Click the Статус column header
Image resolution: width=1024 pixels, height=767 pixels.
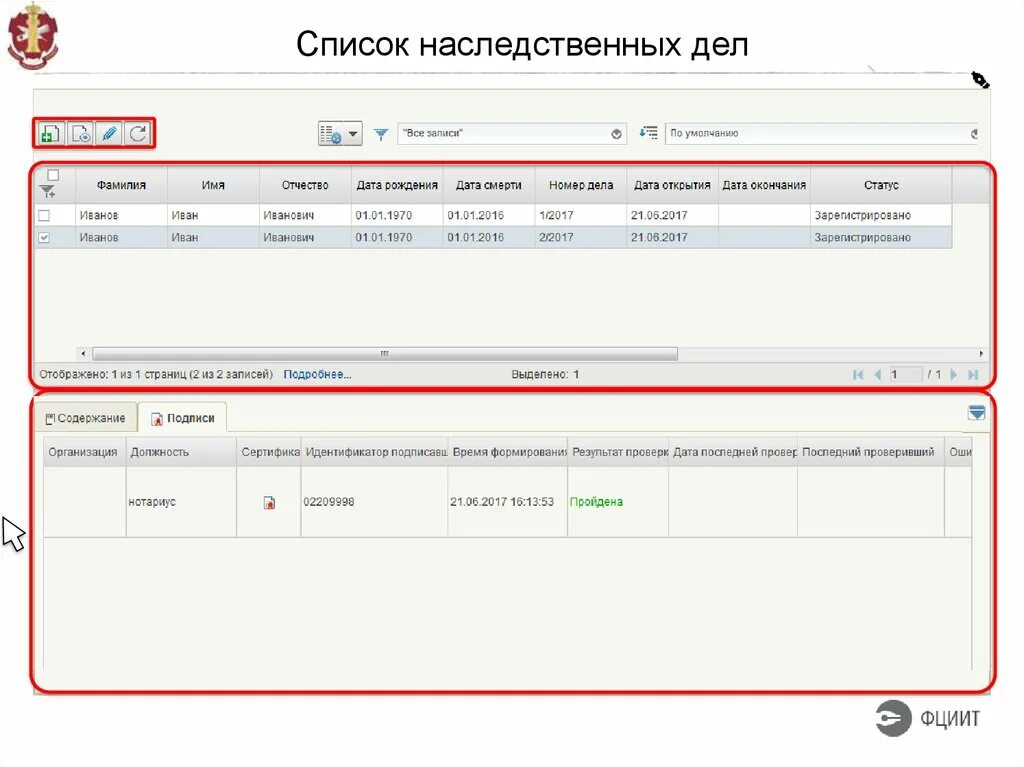point(881,186)
